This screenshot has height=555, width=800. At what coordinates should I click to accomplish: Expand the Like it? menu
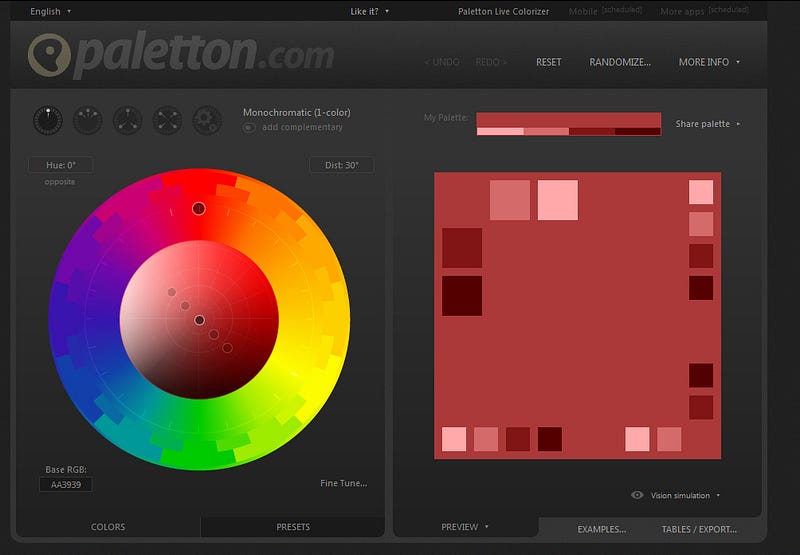[369, 11]
